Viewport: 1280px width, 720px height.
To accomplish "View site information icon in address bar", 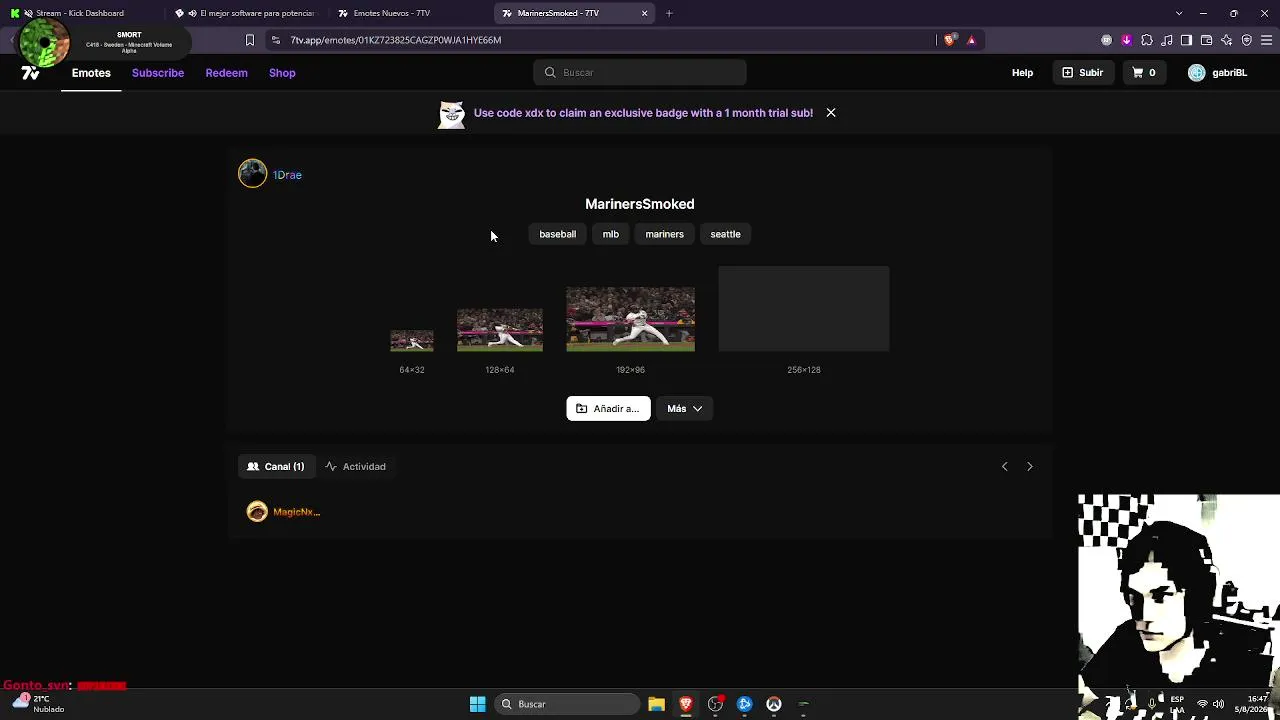I will 276,40.
